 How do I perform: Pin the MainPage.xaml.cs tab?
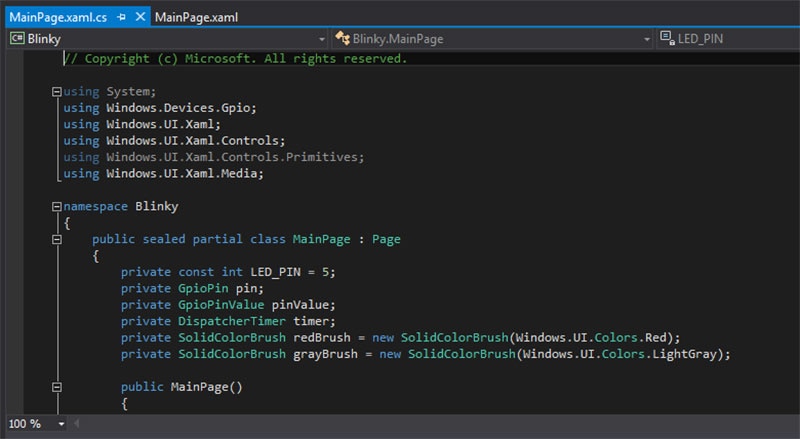point(121,17)
